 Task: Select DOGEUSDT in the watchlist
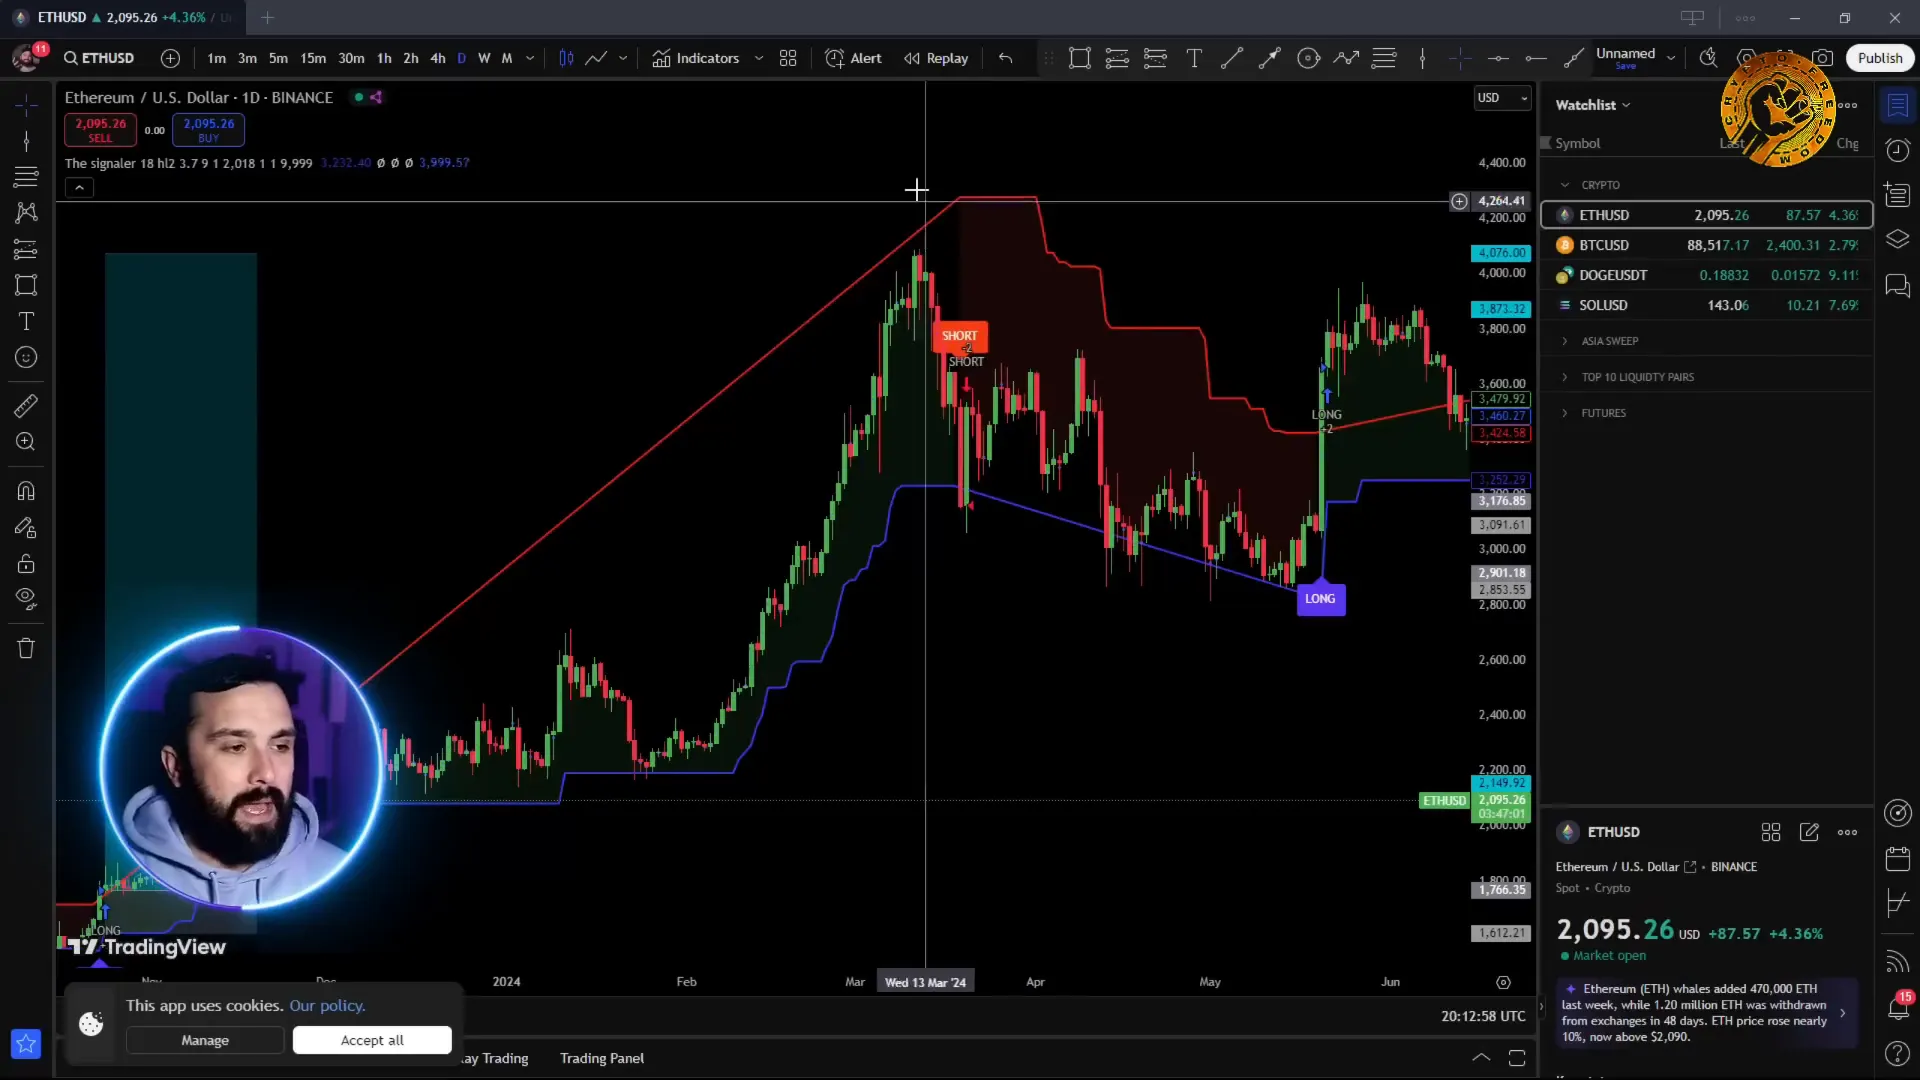coord(1707,275)
